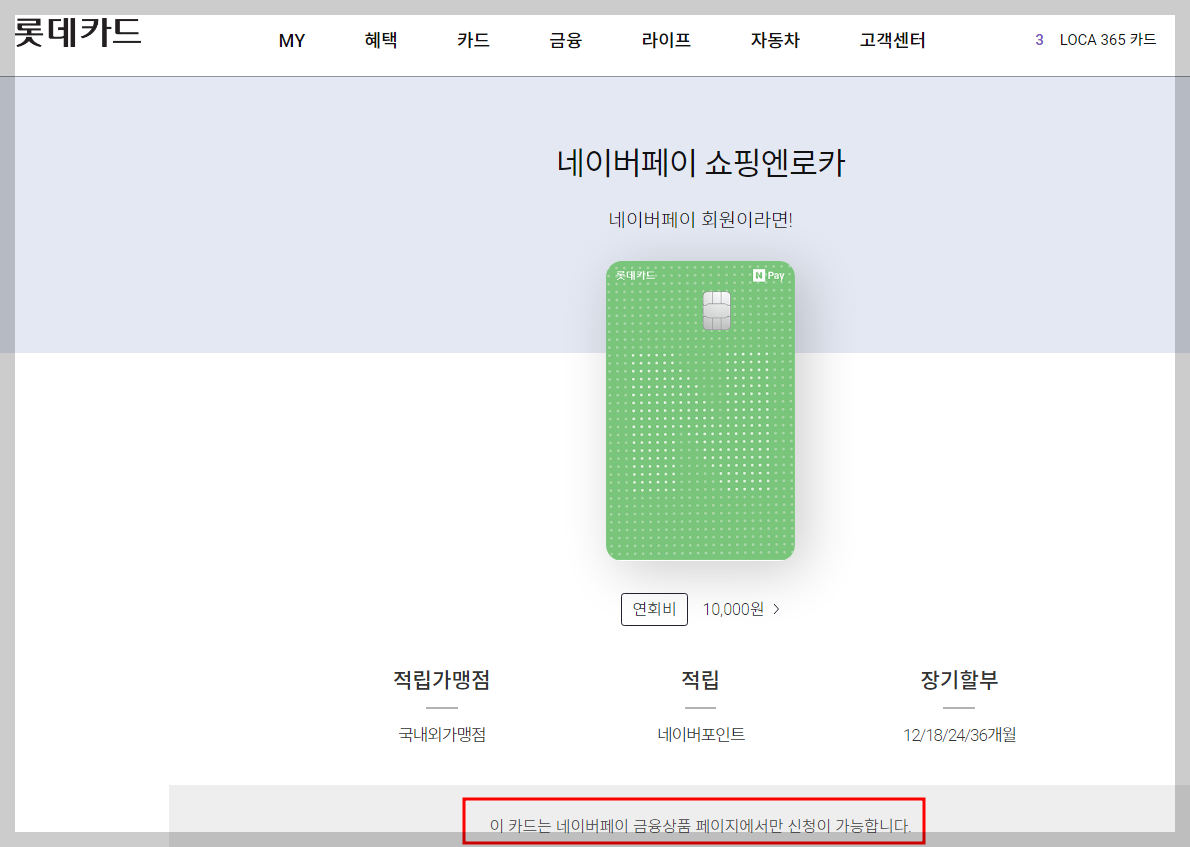Open the 라이프 menu
The image size is (1190, 847).
pyautogui.click(x=666, y=40)
